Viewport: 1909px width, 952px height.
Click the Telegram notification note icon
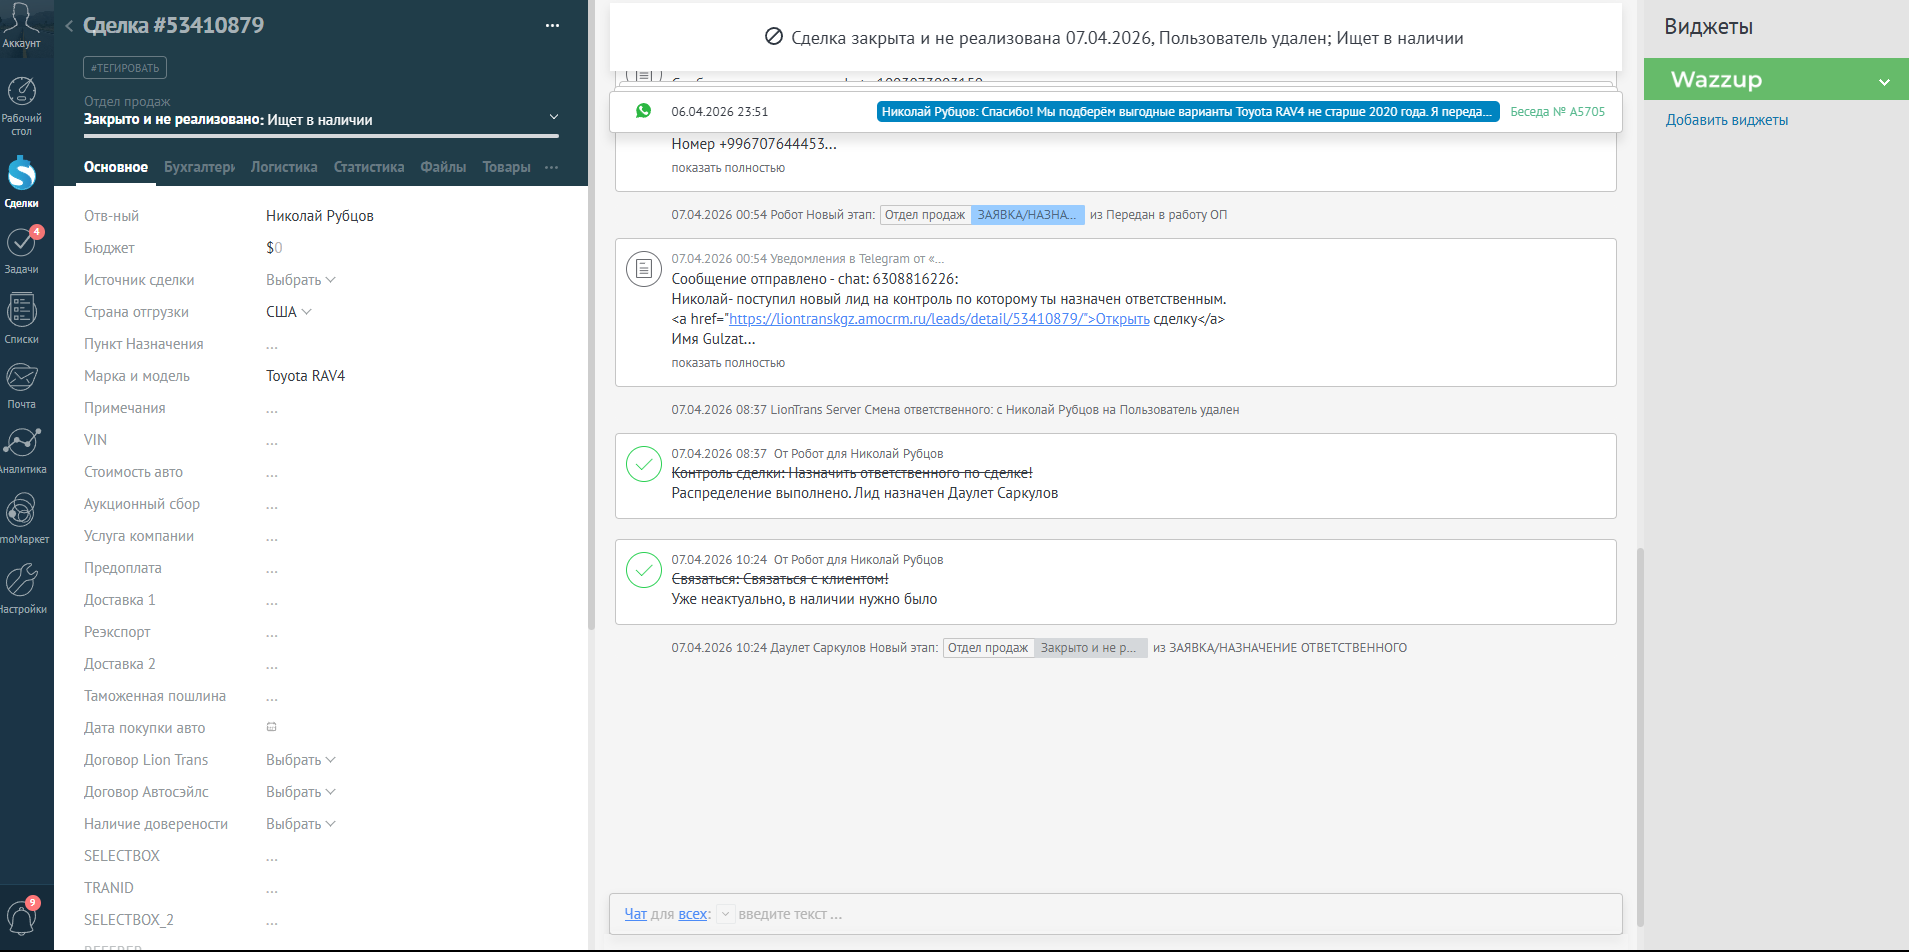[x=644, y=268]
